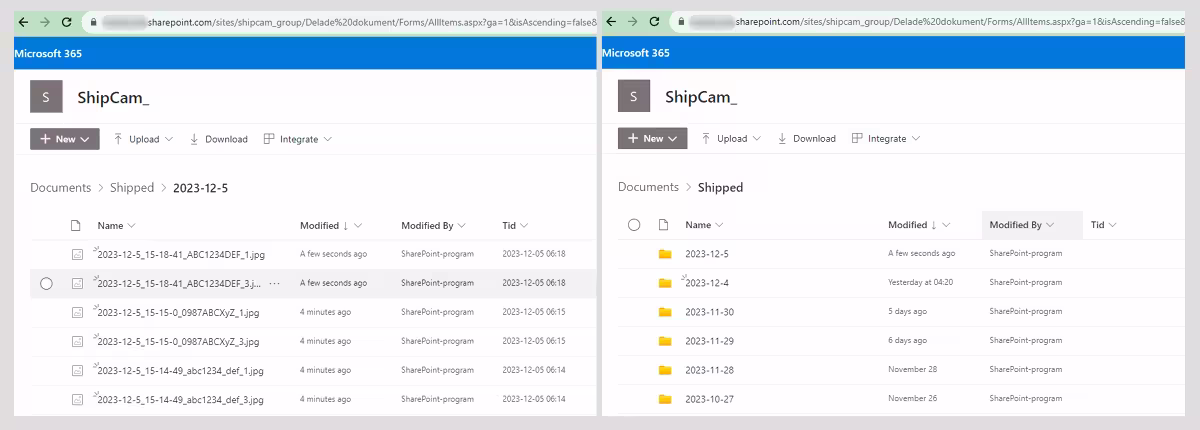Select all items circle in right window header

click(634, 225)
